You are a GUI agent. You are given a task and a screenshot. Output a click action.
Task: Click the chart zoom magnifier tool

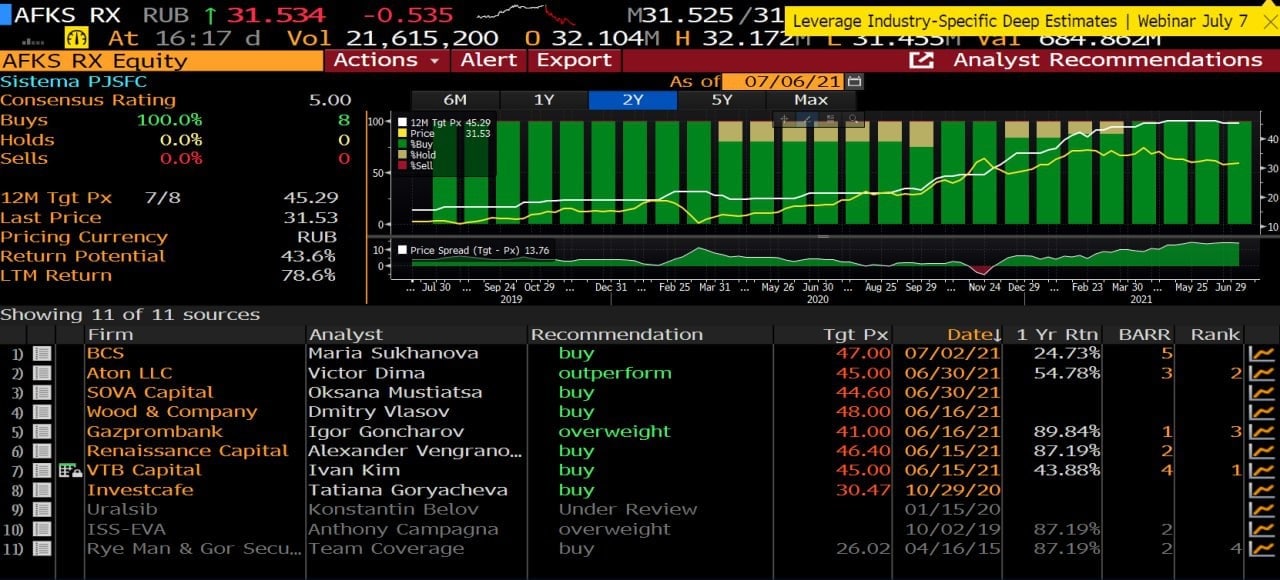click(x=854, y=119)
